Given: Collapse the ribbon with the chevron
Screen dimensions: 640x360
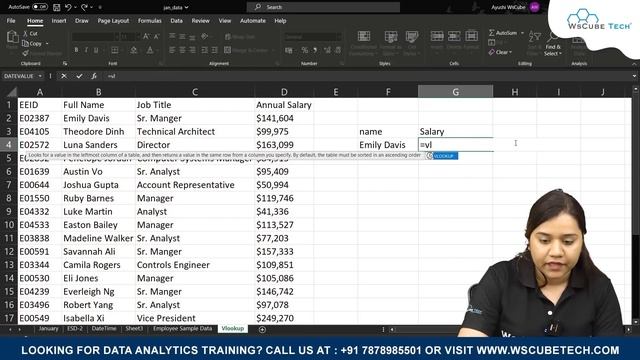Looking at the screenshot, I should [634, 64].
